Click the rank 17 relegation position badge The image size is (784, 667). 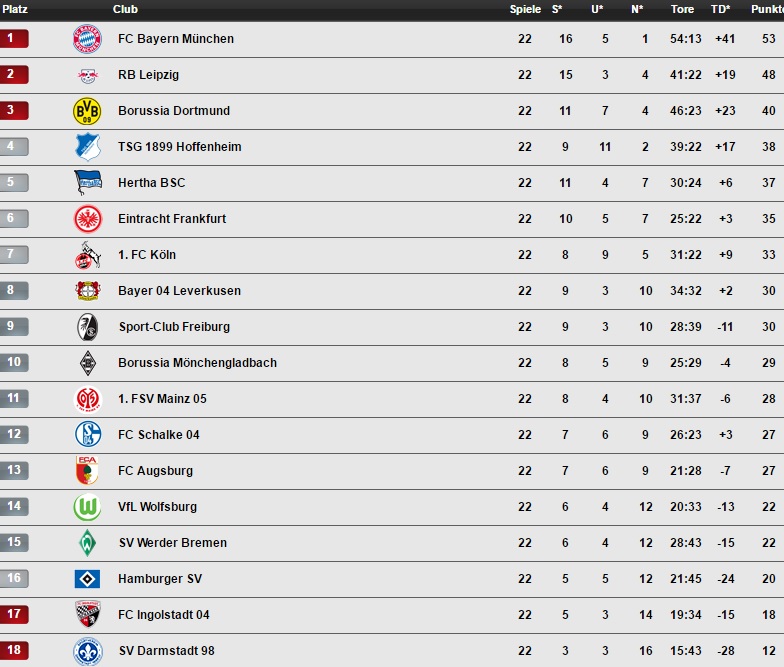tap(14, 615)
